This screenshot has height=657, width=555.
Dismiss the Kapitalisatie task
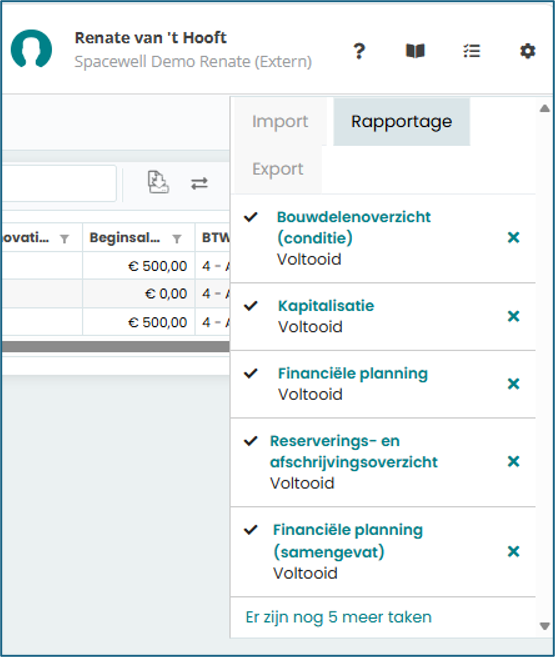click(513, 316)
